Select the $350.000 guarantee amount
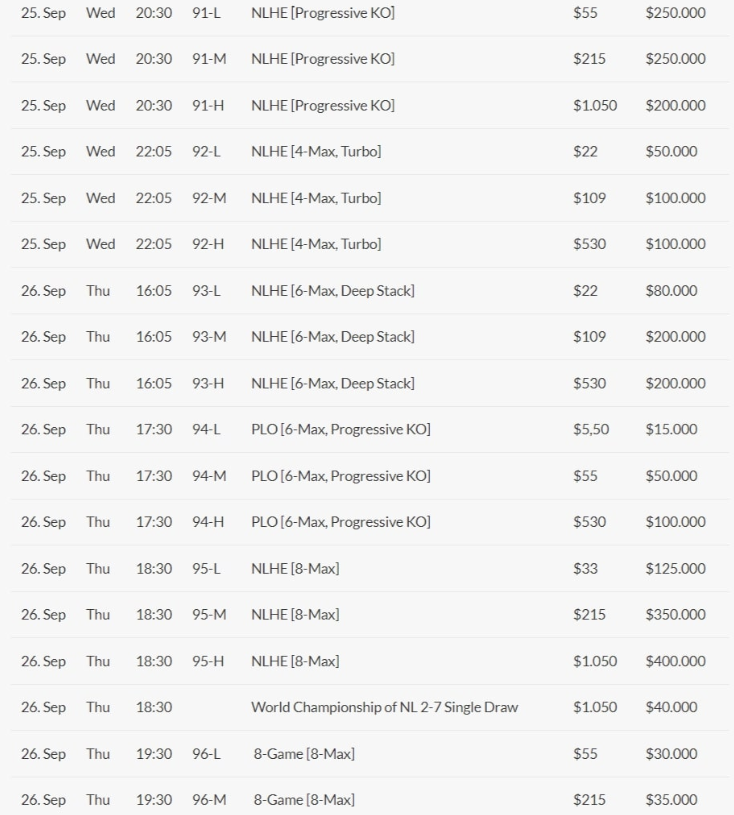Viewport: 734px width, 815px height. click(x=675, y=615)
